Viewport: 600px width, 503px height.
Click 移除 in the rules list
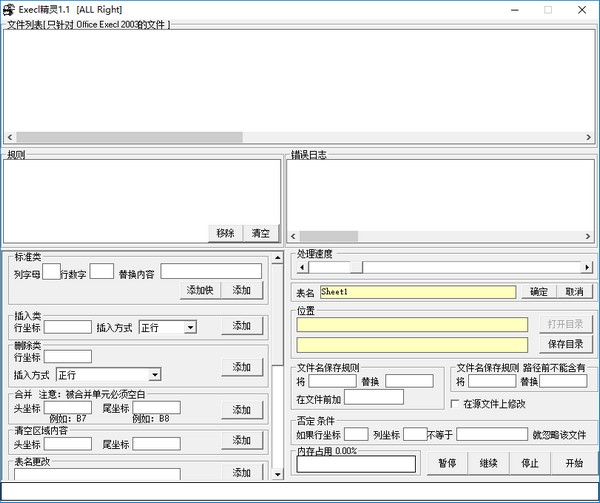point(225,233)
